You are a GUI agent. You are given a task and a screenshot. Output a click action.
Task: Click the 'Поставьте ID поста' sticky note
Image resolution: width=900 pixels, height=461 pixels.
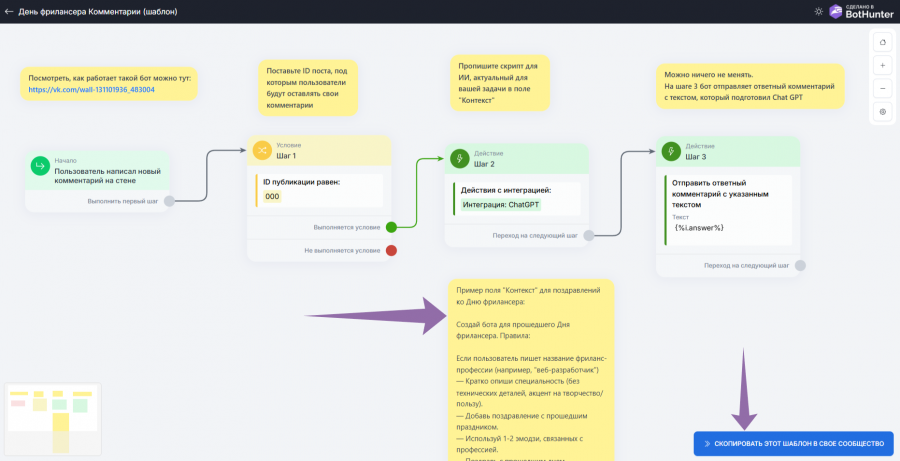coord(308,88)
